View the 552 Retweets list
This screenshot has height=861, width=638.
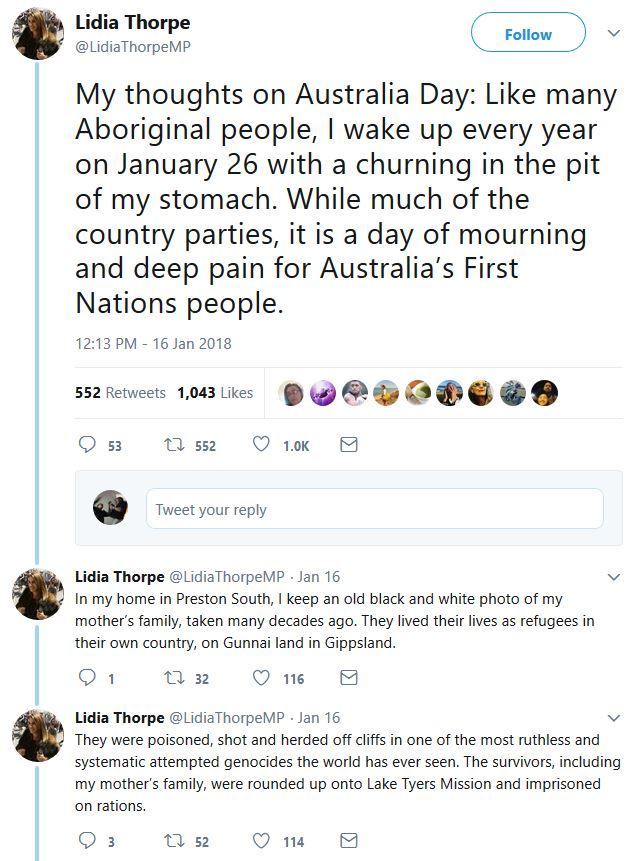coord(120,393)
